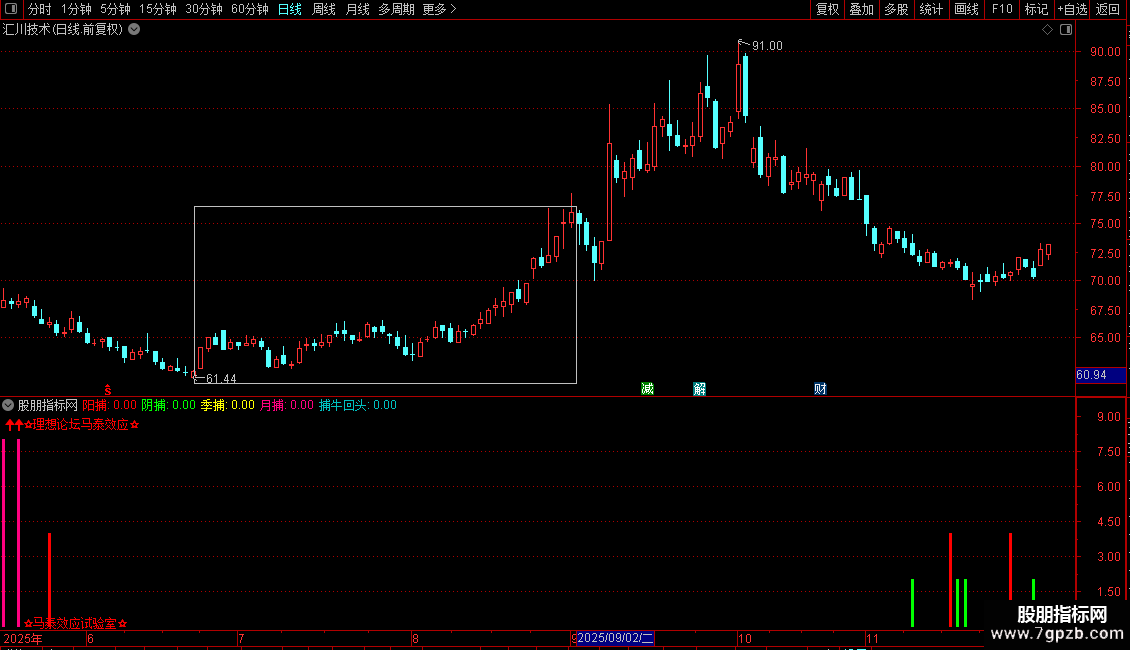Viewport: 1130px width, 650px height.
Task: Activate the 画线 drawing tool
Action: [x=966, y=9]
